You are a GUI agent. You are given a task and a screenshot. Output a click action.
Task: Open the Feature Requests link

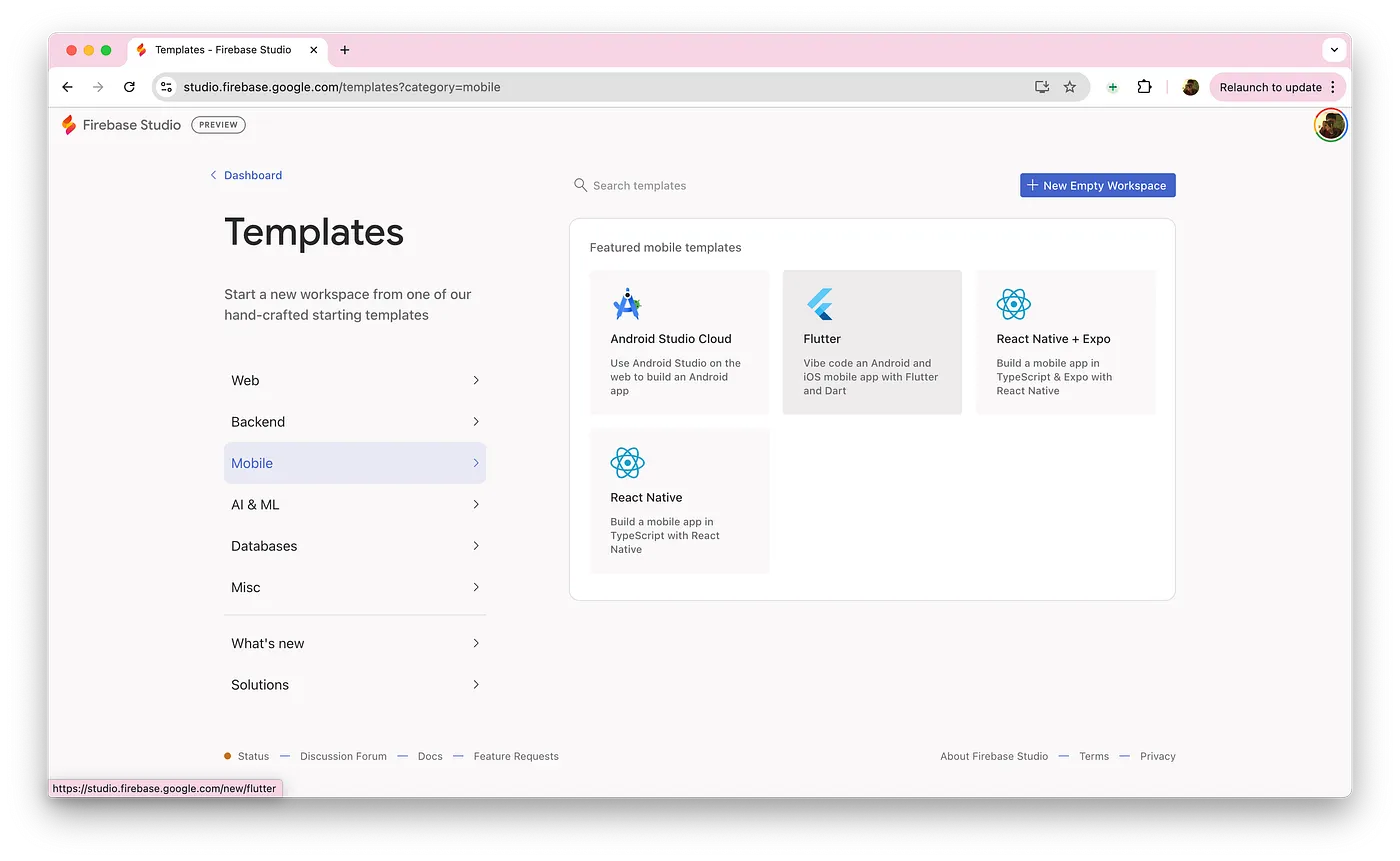point(516,756)
